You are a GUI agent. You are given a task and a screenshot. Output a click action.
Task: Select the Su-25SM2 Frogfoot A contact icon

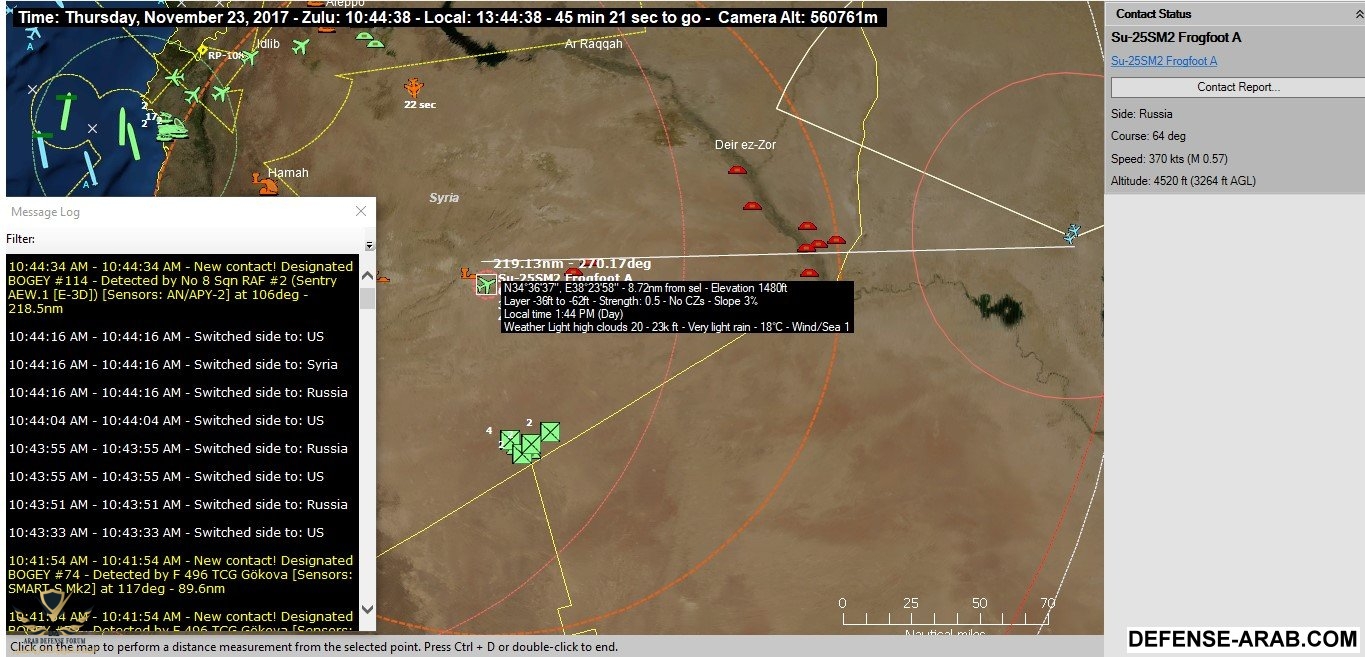486,285
